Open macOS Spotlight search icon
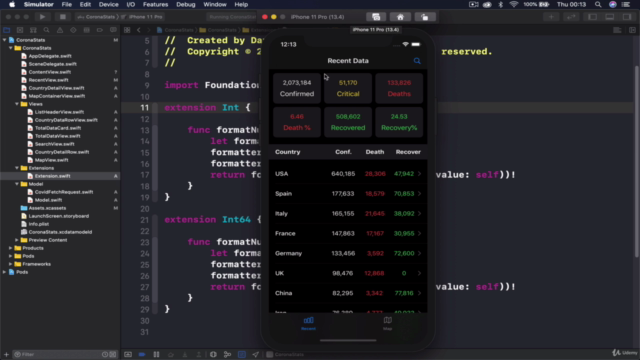The image size is (640, 360). click(598, 4)
